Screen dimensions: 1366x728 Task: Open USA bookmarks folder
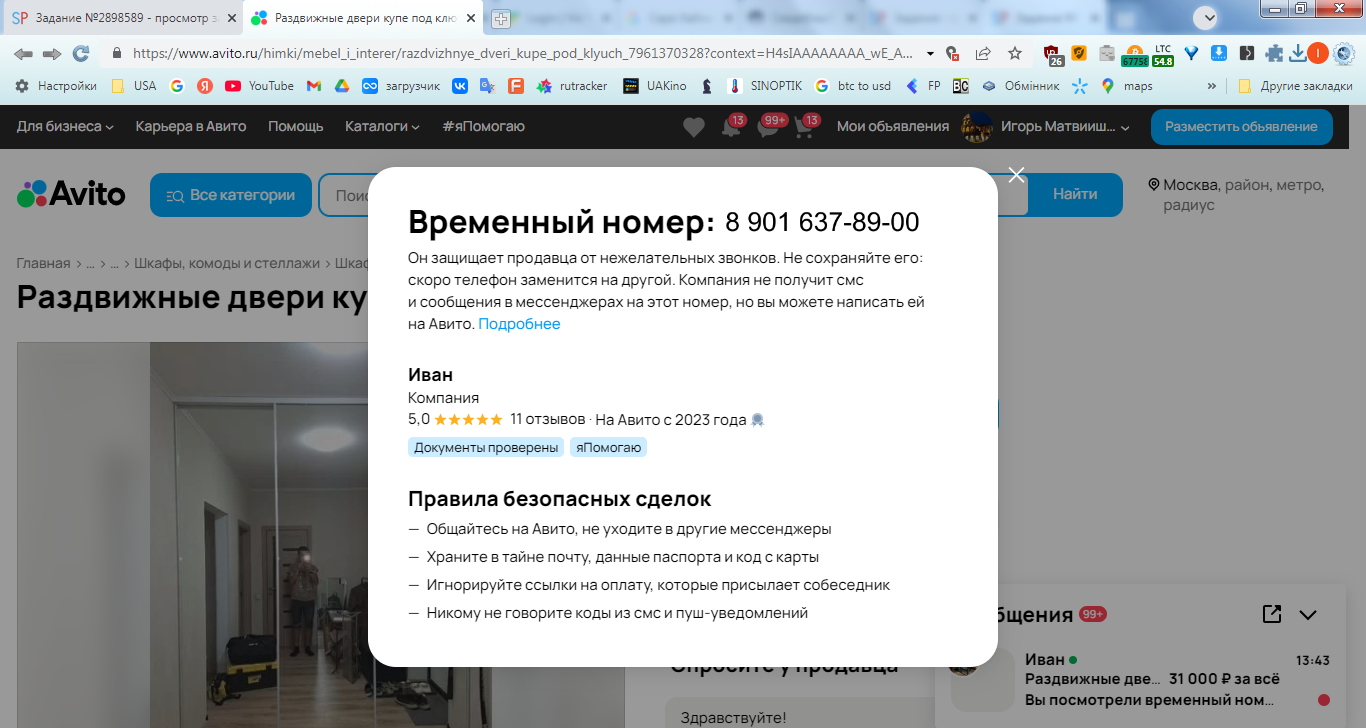point(133,86)
